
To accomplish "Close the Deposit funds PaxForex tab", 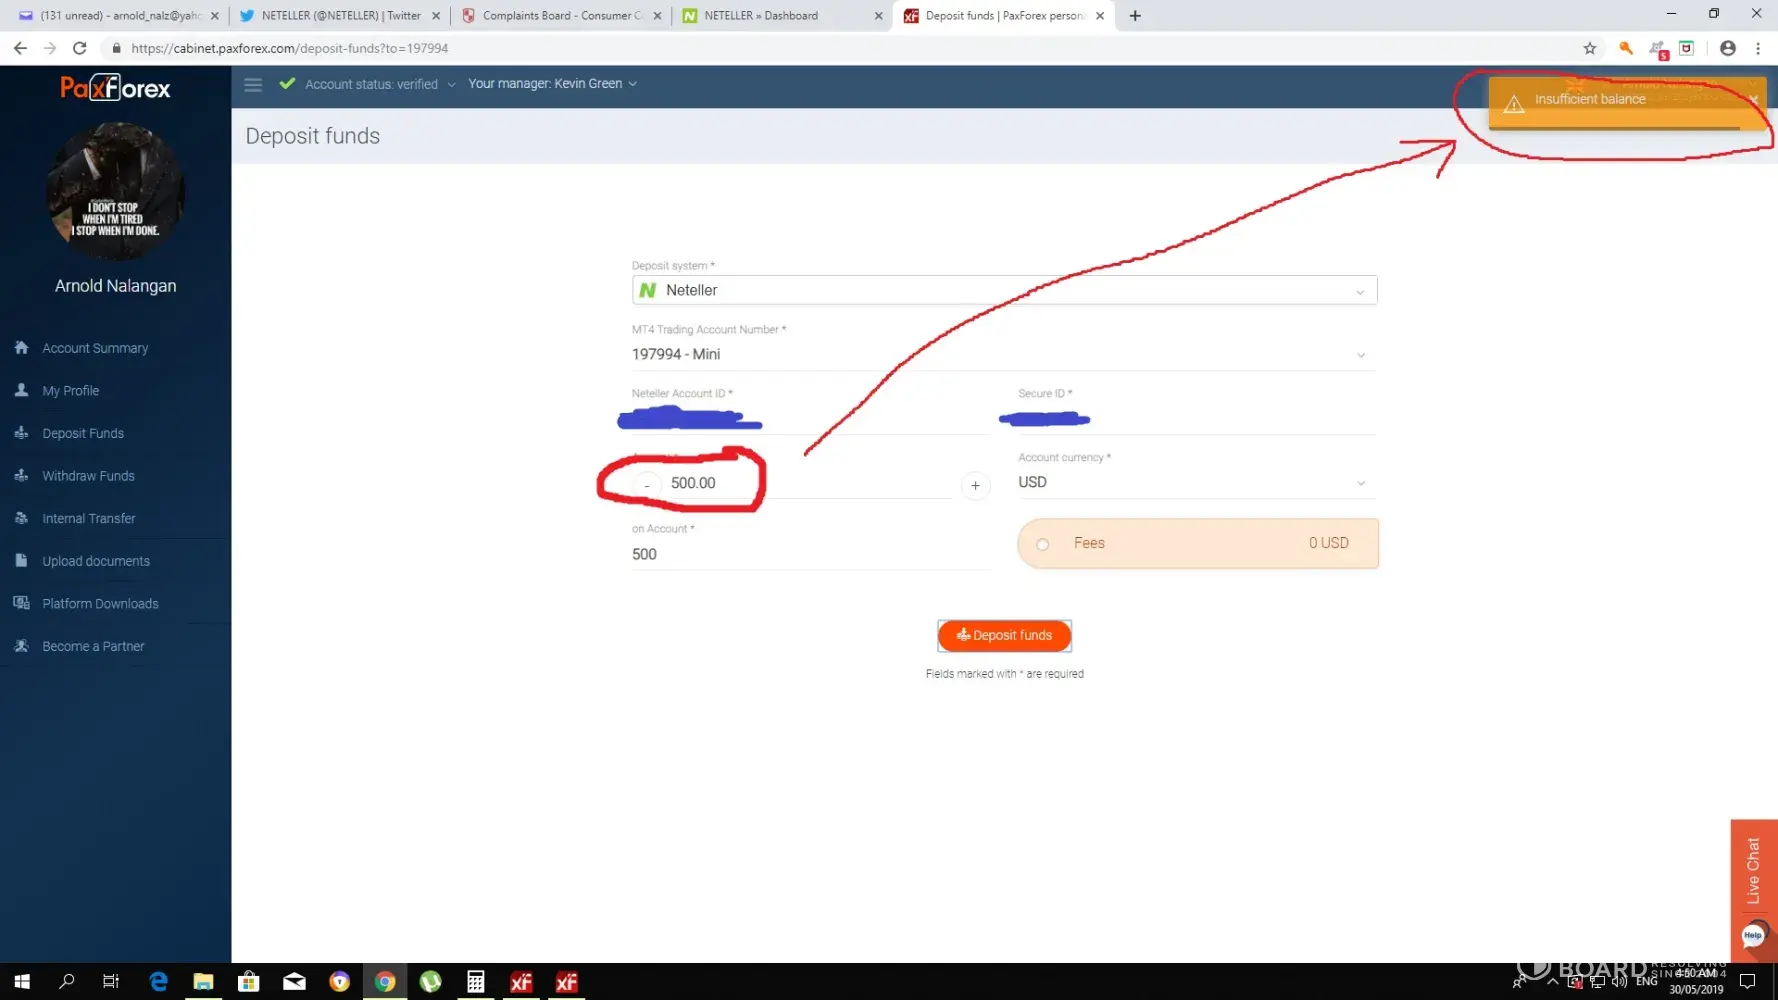I will 1100,16.
